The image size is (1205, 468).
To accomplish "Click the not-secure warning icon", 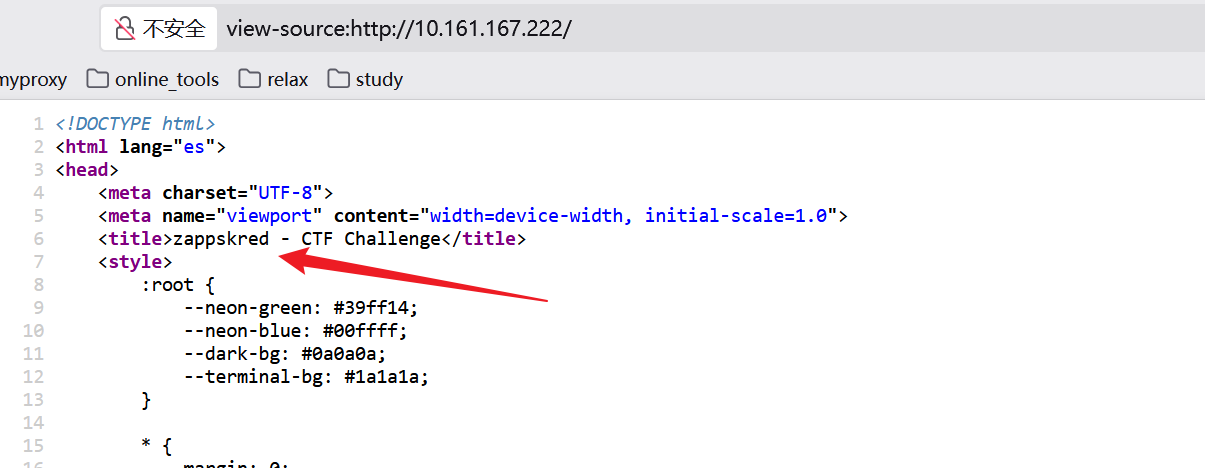I will coord(125,28).
